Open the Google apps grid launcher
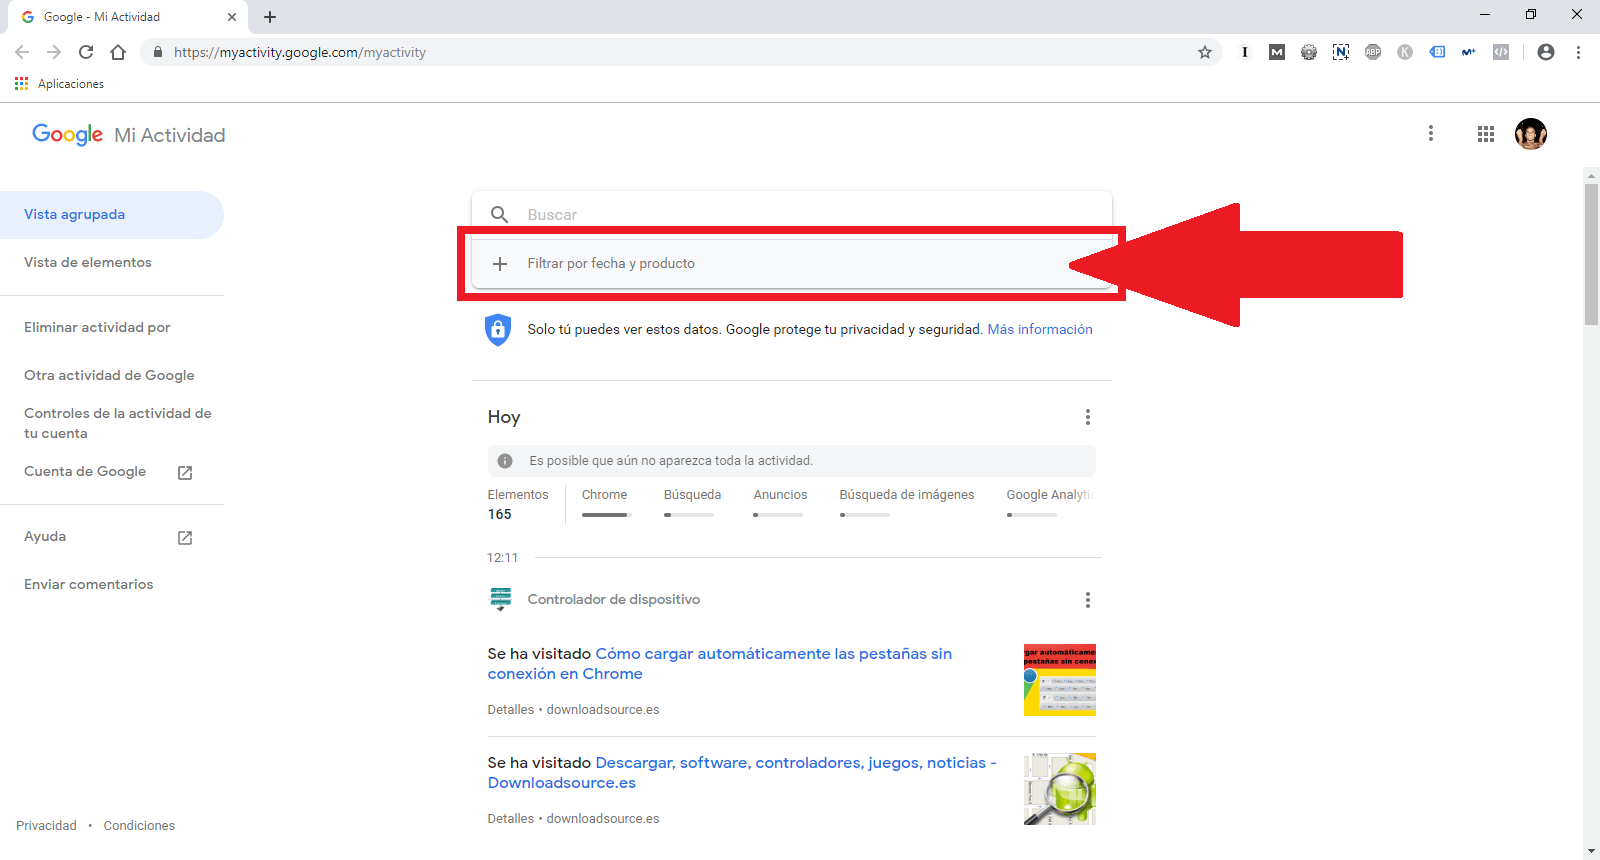This screenshot has height=860, width=1600. (1486, 133)
